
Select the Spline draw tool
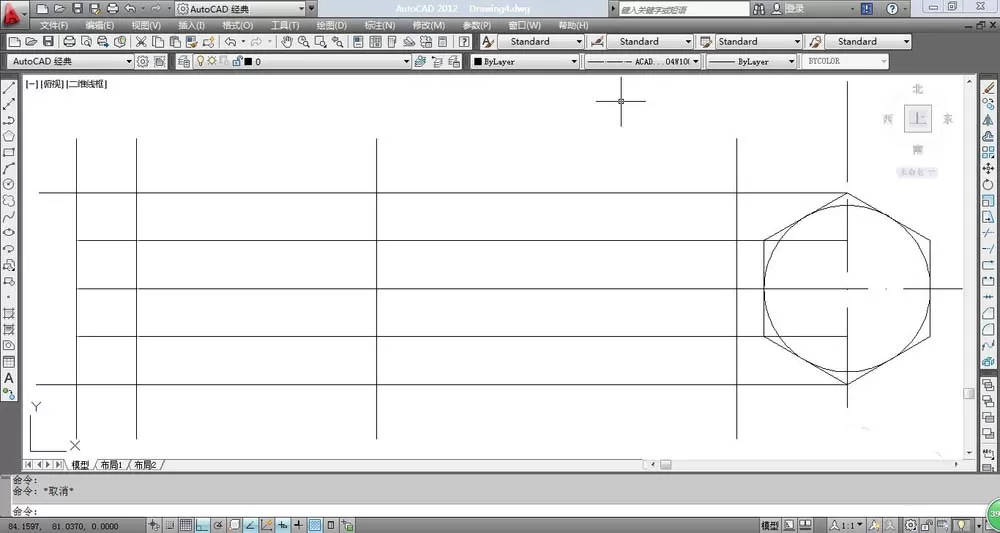point(9,217)
